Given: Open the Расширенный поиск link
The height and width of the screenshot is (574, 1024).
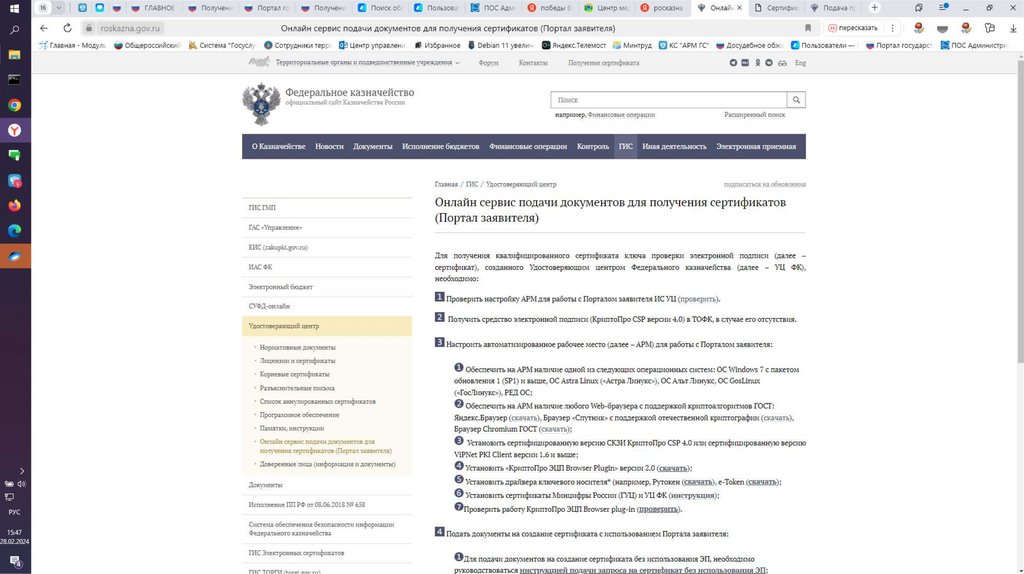Looking at the screenshot, I should tap(754, 115).
